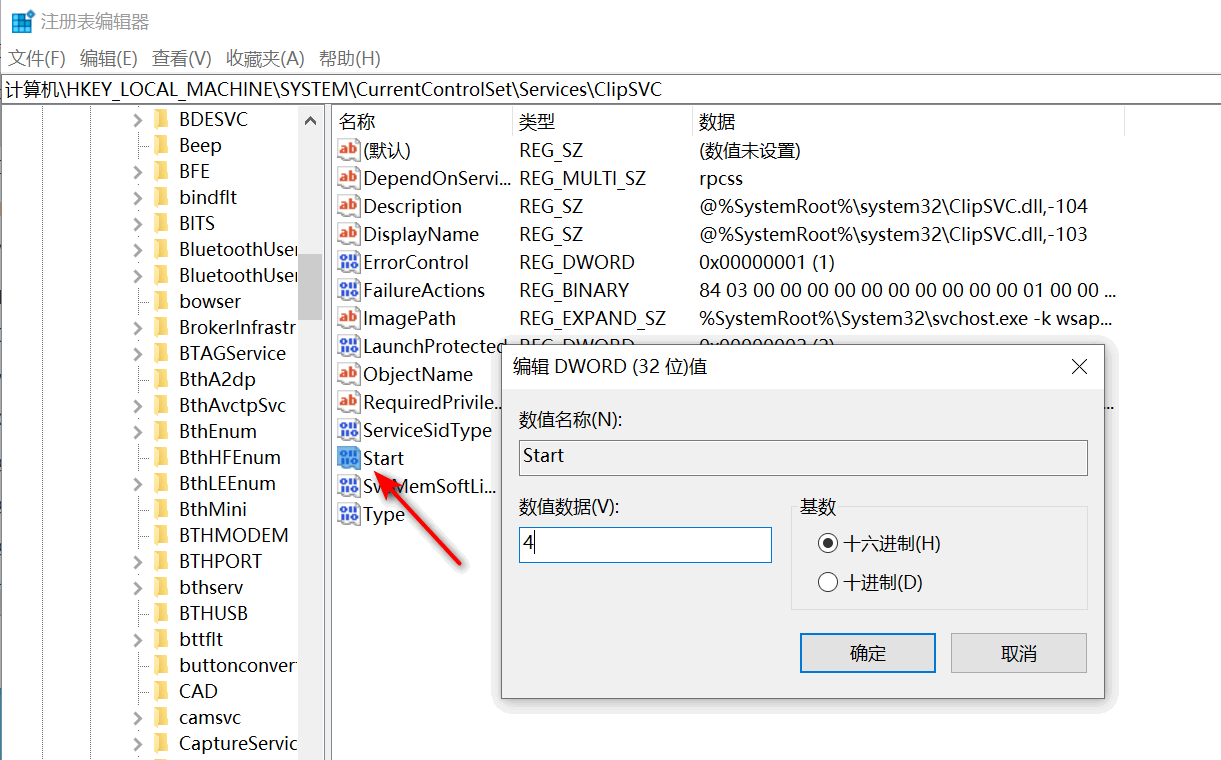Click the buttonconver key folder icon
Image resolution: width=1221 pixels, height=760 pixels.
point(161,665)
